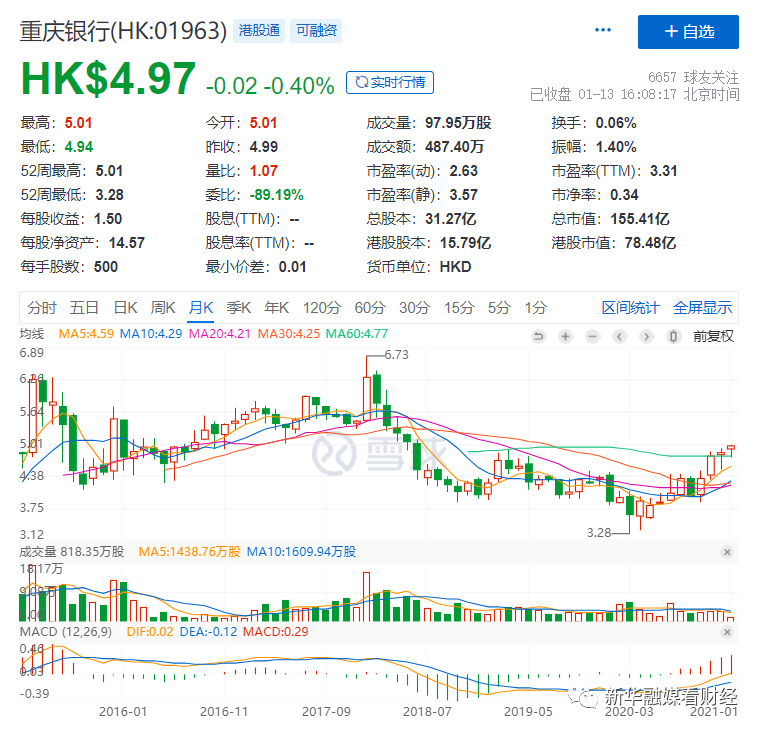This screenshot has height=730, width=762.
Task: Click the MACD (12,26,9) parameters label
Action: click(66, 632)
